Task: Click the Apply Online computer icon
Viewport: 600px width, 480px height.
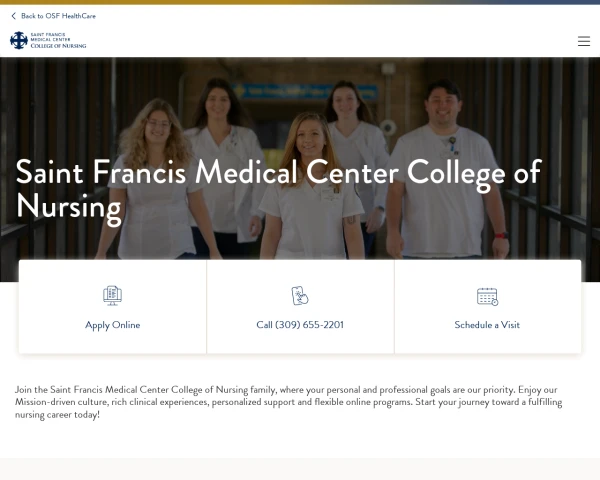Action: [112, 295]
